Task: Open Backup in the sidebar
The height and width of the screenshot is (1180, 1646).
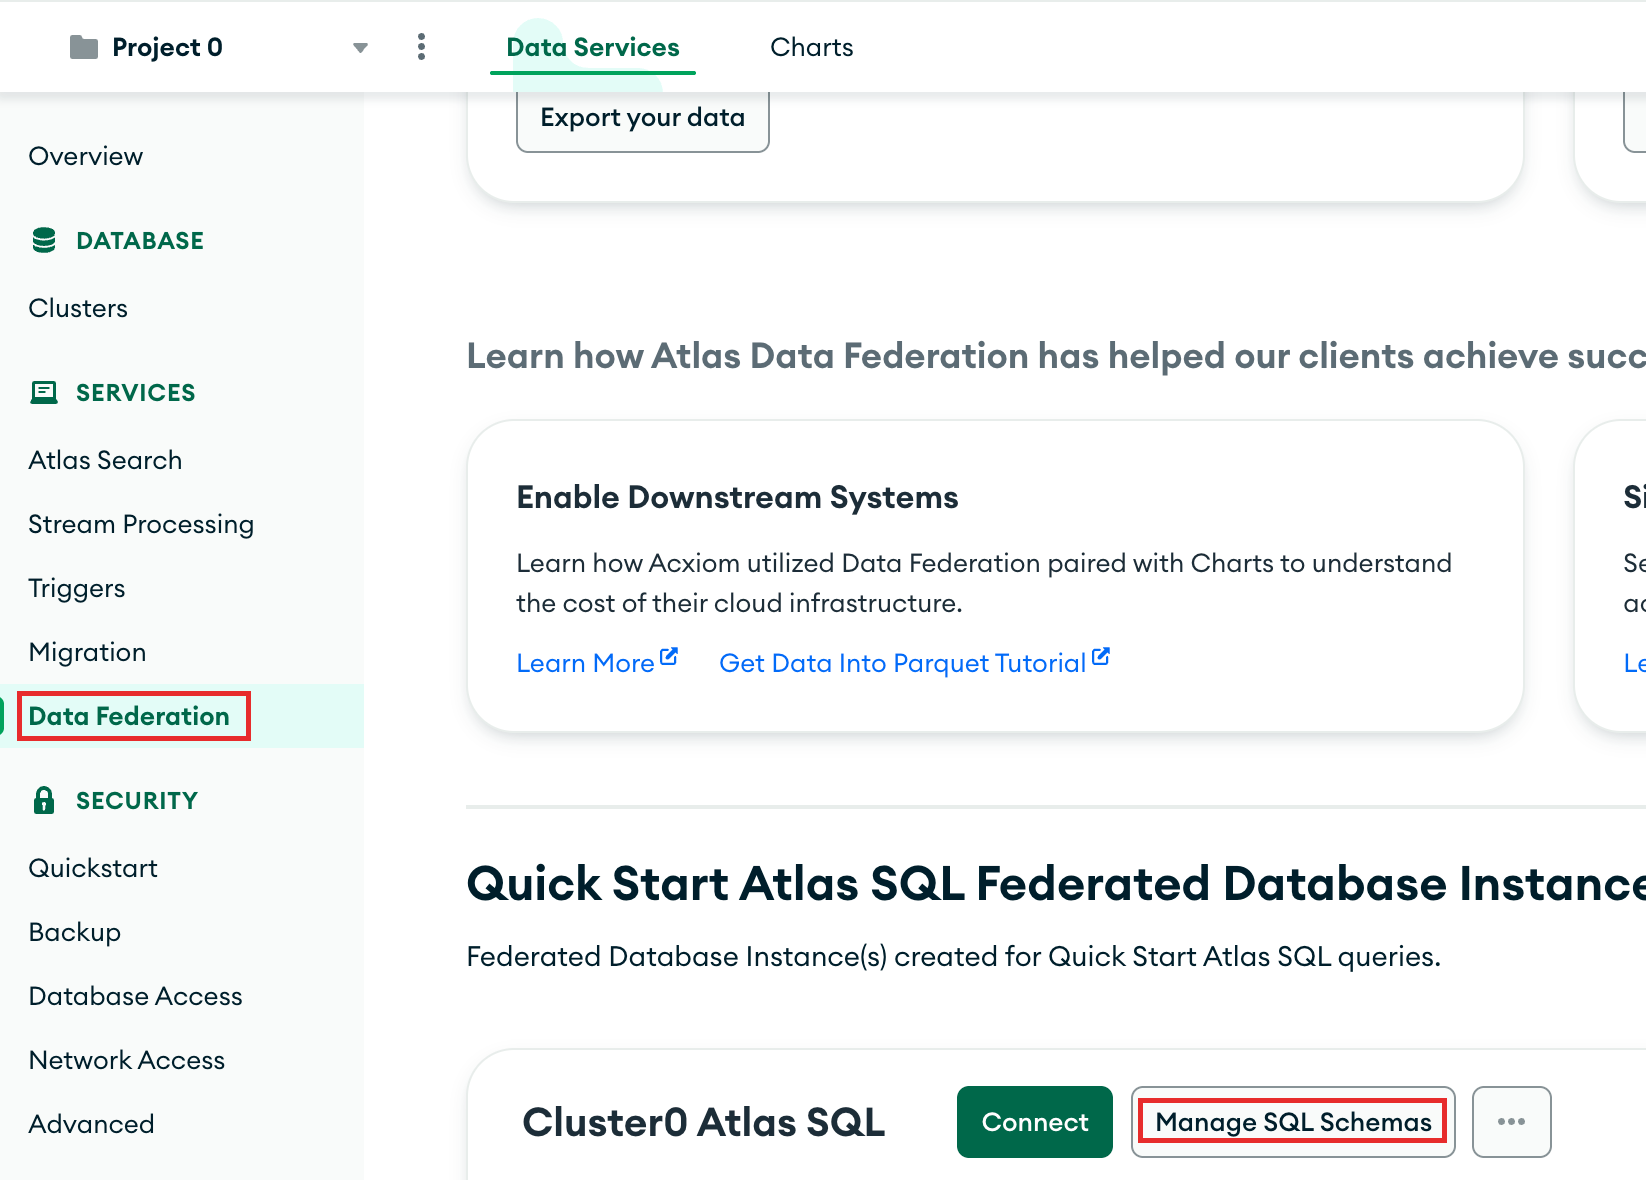Action: tap(74, 932)
